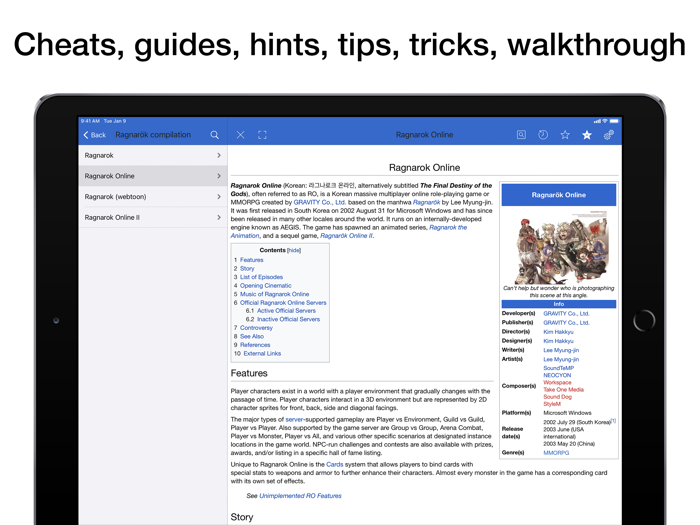Screen dimensions: 700x525
Task: Open Director Kim Hakkyu link
Action: 558,332
